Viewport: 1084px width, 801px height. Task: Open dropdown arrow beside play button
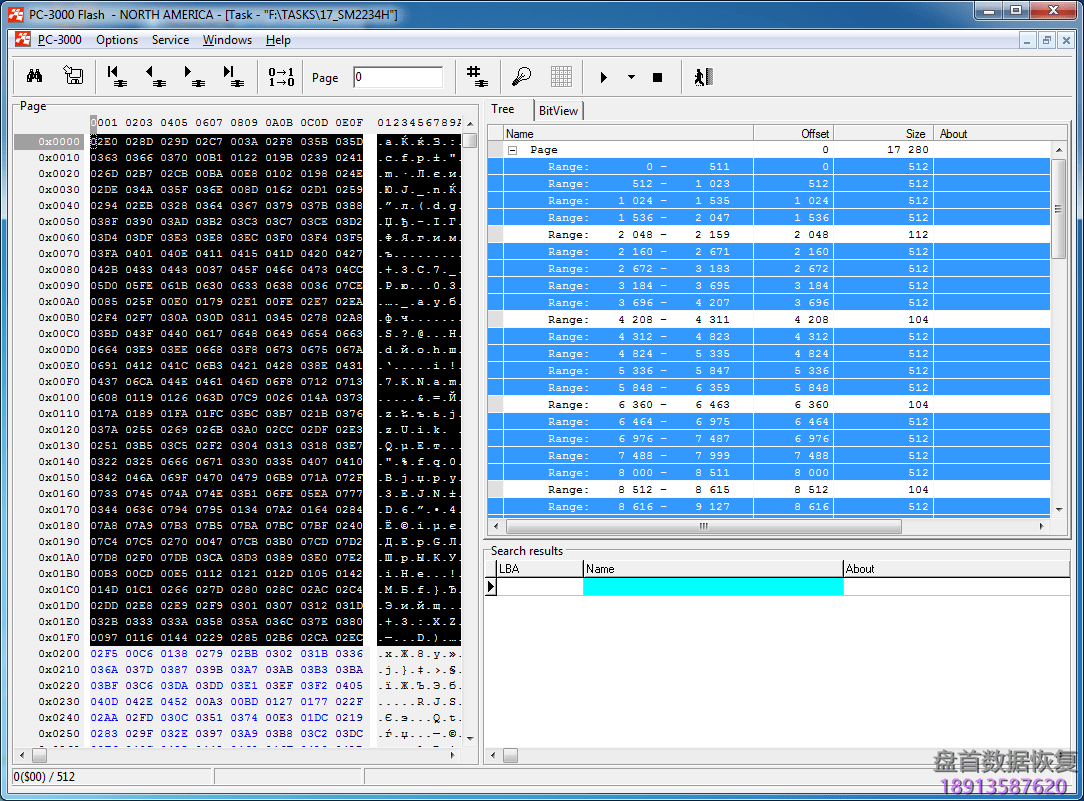tap(631, 77)
